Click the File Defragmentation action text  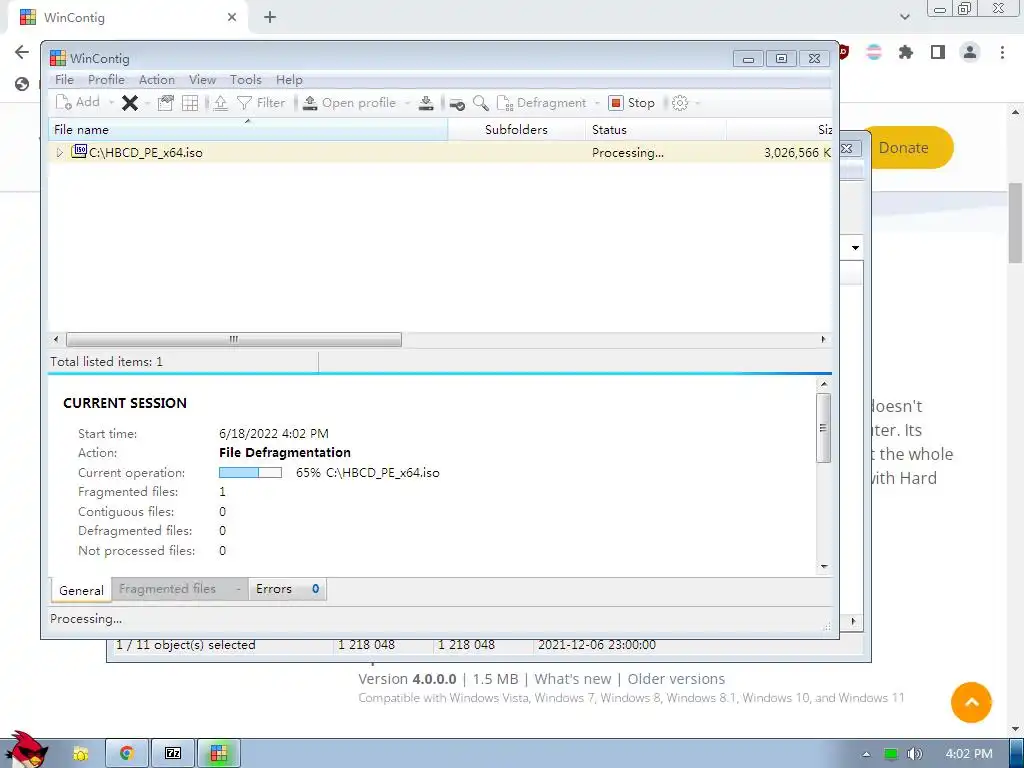click(x=285, y=453)
